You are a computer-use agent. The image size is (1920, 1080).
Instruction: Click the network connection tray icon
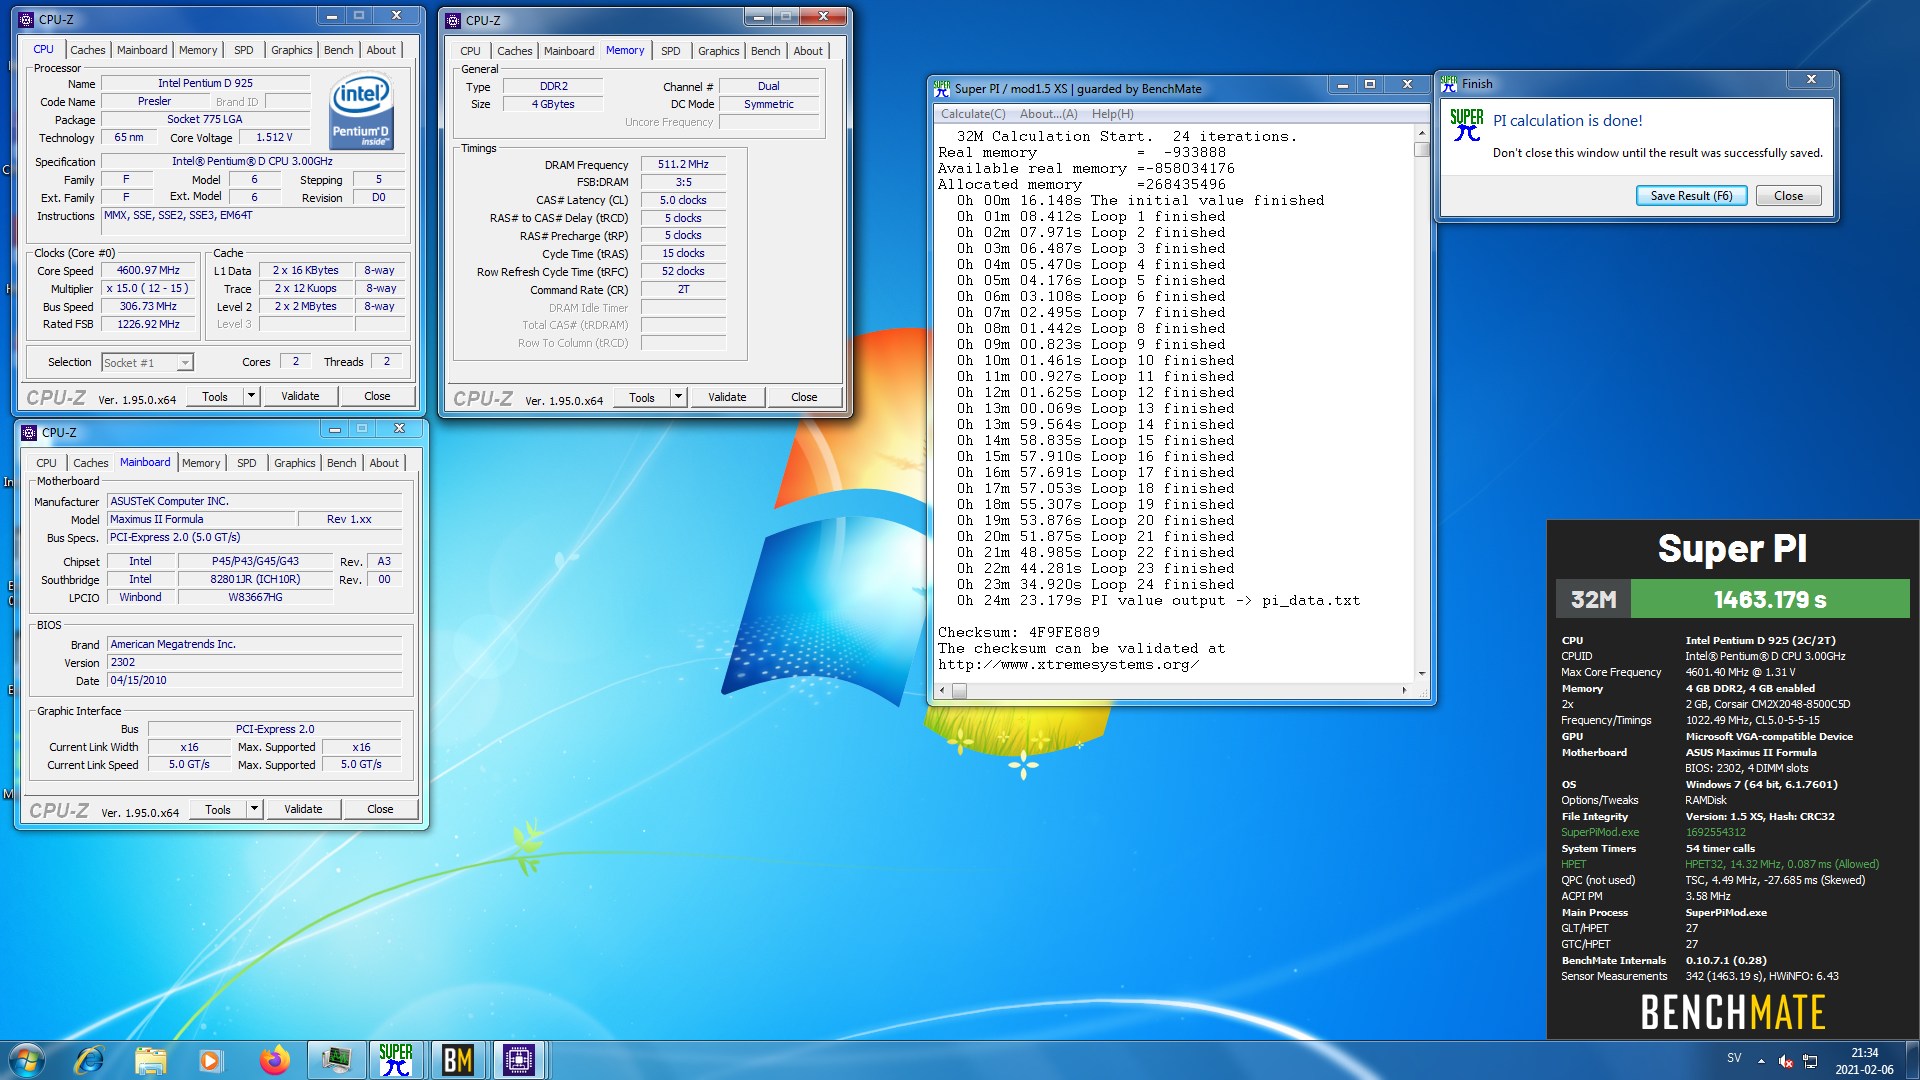coord(1810,1061)
